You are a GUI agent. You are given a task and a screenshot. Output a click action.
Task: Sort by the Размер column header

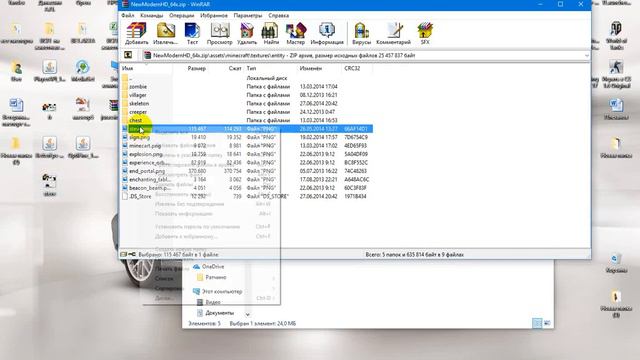[x=196, y=69]
